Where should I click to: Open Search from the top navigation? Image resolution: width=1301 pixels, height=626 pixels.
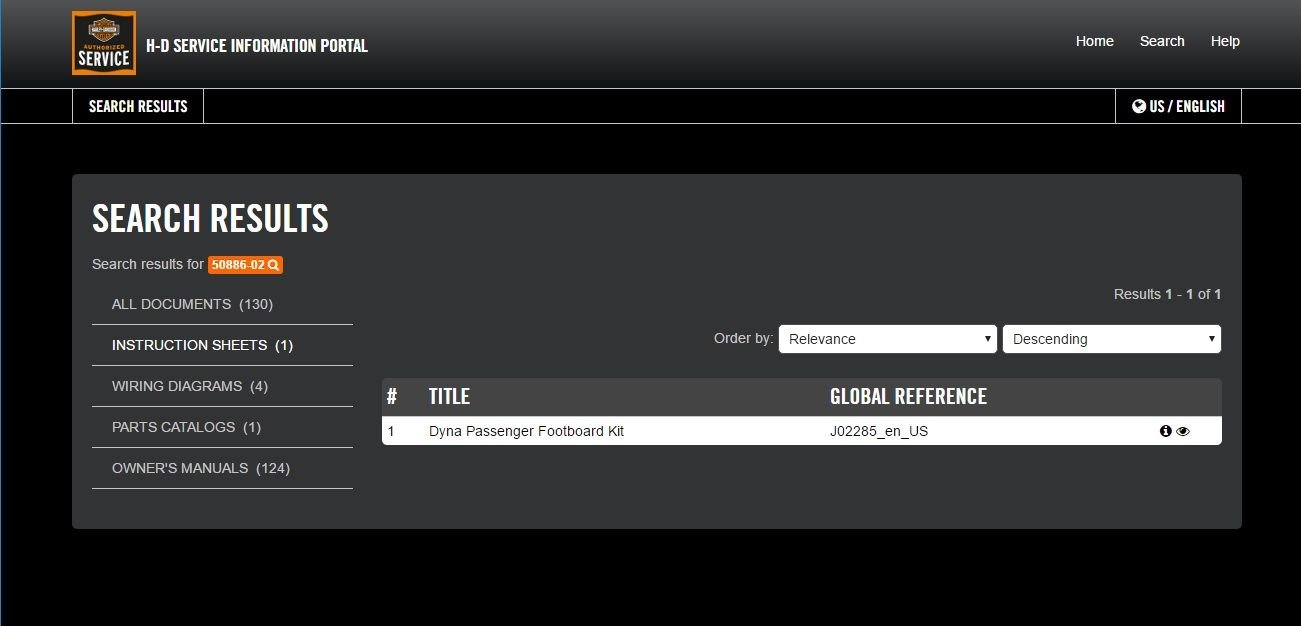point(1162,41)
